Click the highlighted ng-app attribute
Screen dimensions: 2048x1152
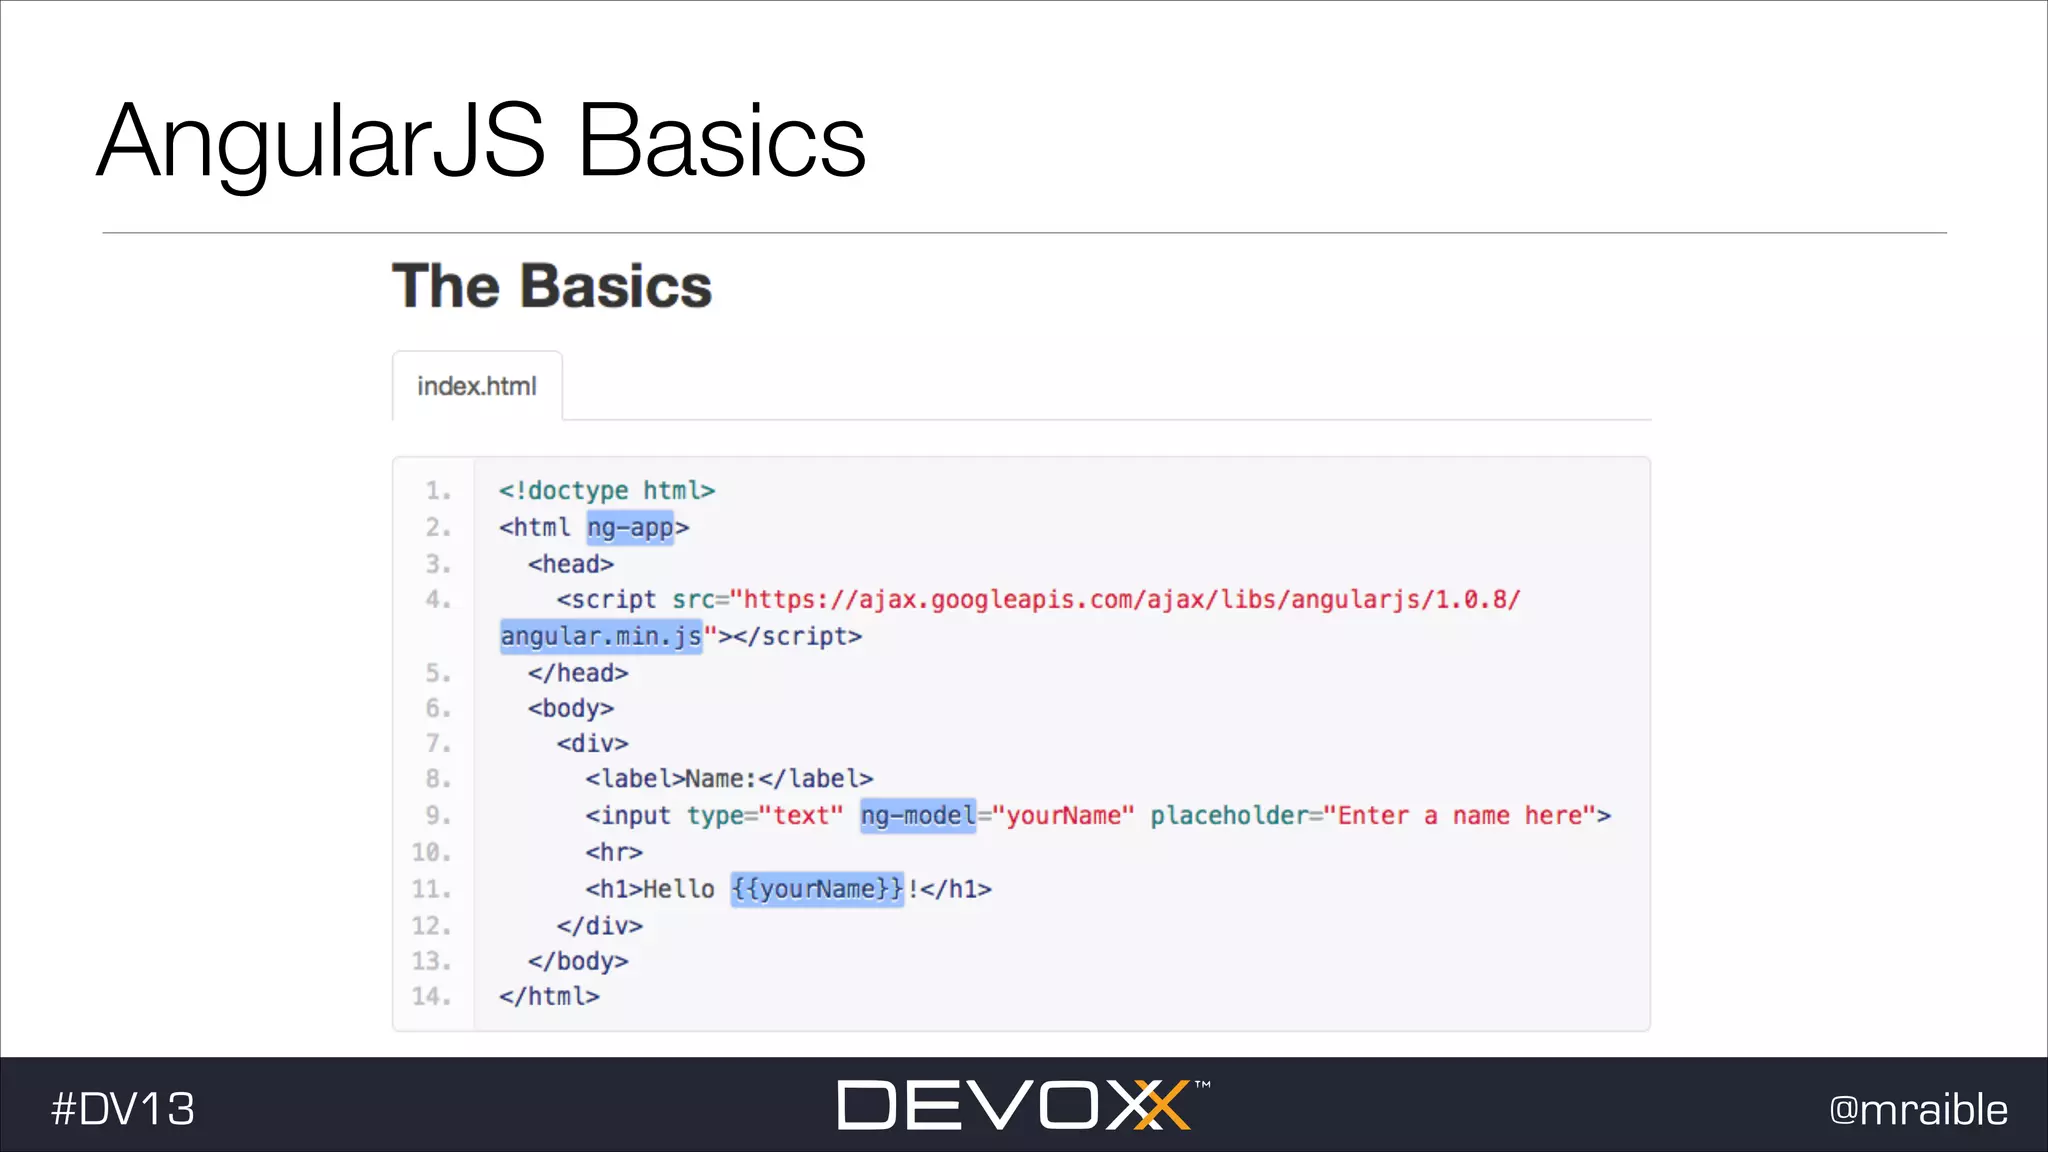tap(631, 527)
